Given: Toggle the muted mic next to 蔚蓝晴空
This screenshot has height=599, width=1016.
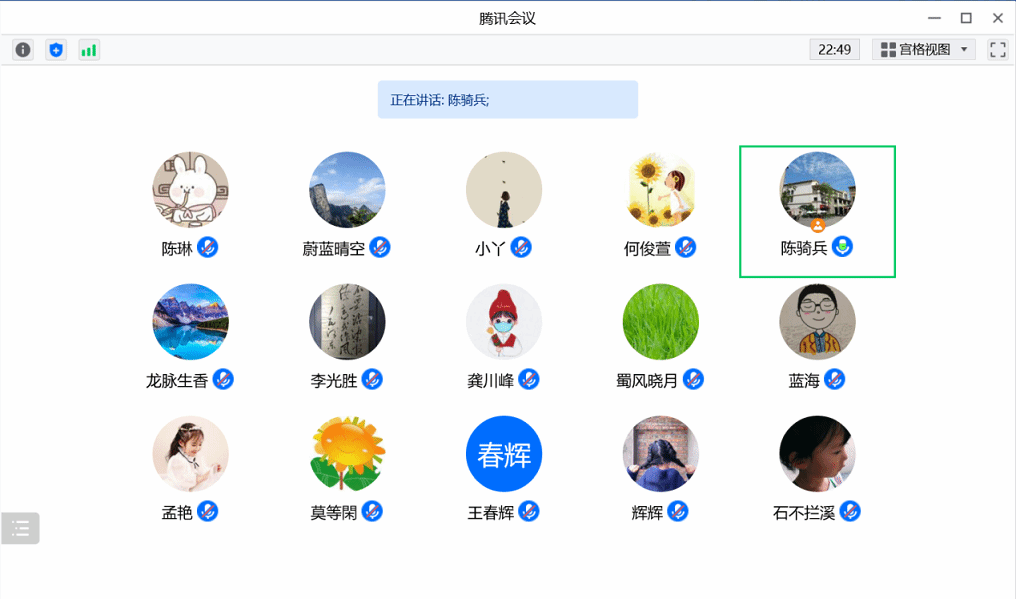Looking at the screenshot, I should [380, 247].
